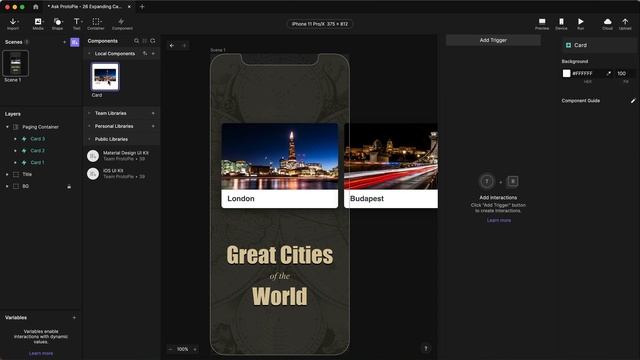Viewport: 640px width, 360px height.
Task: Click the Add Trigger button
Action: (493, 40)
